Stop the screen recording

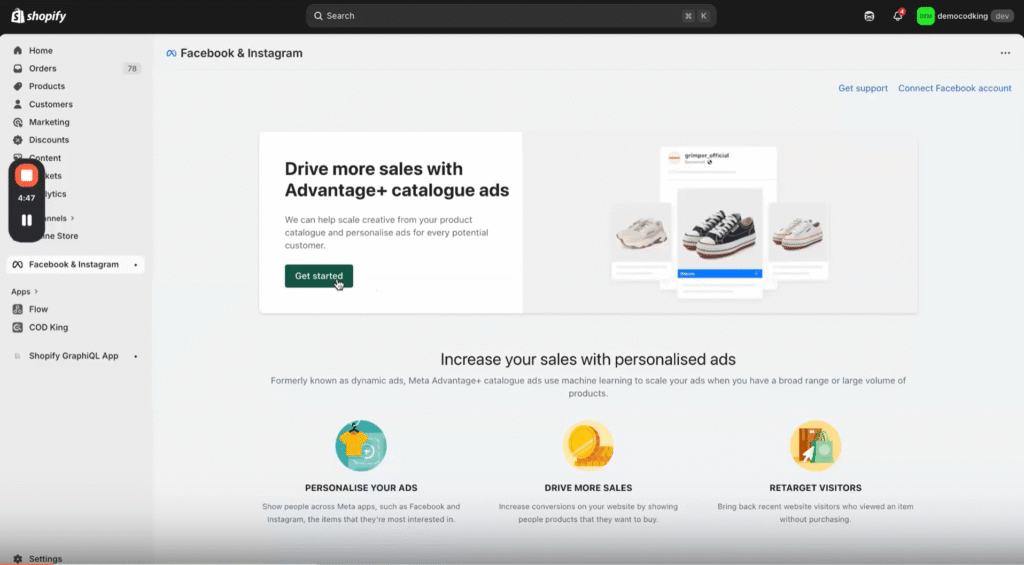[x=27, y=176]
